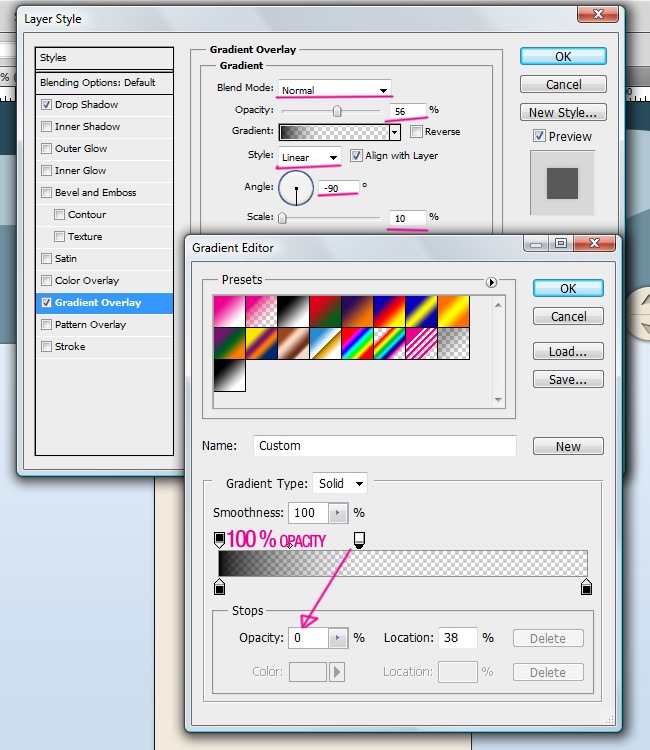Open the Style dropdown set to Linear
Image resolution: width=650 pixels, height=750 pixels.
tap(309, 157)
